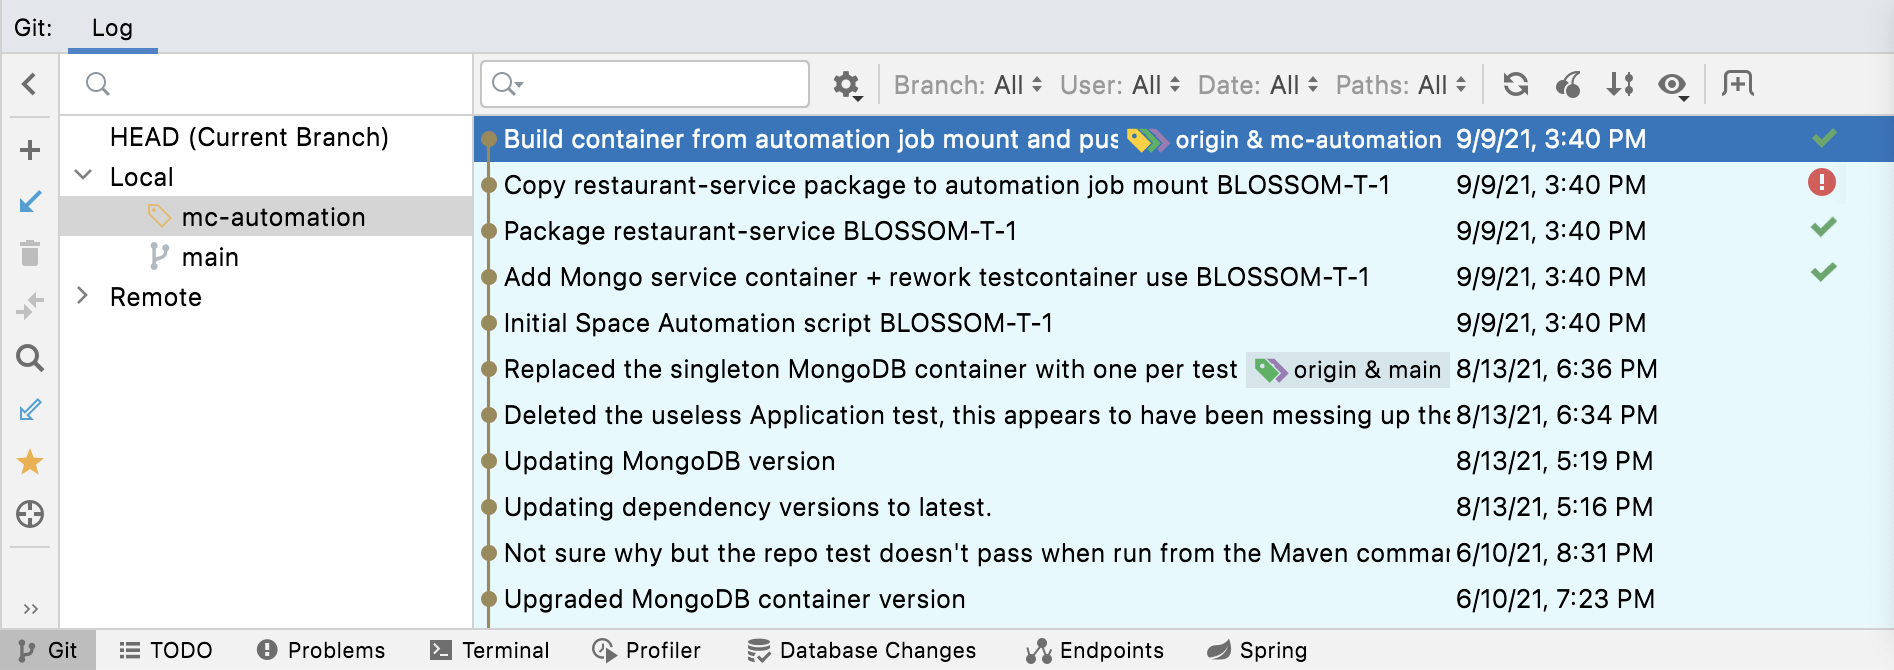This screenshot has height=670, width=1894.
Task: Open the Paths: All filter dropdown
Action: pos(1401,85)
